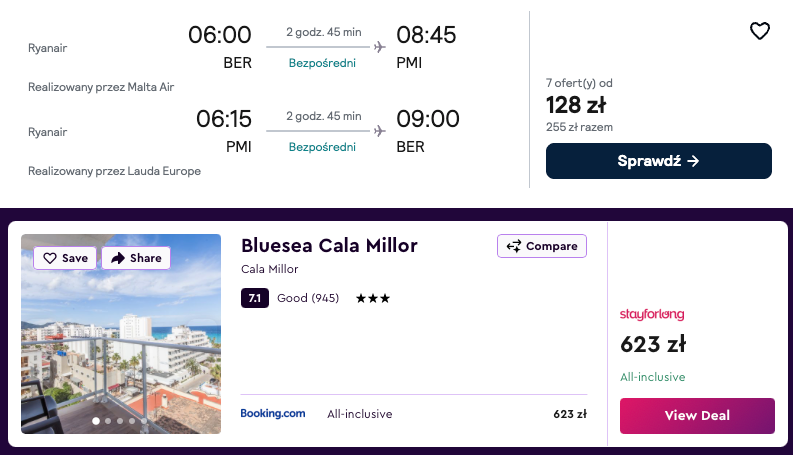This screenshot has width=793, height=455.
Task: Click the stayforlong provider logo
Action: (652, 314)
